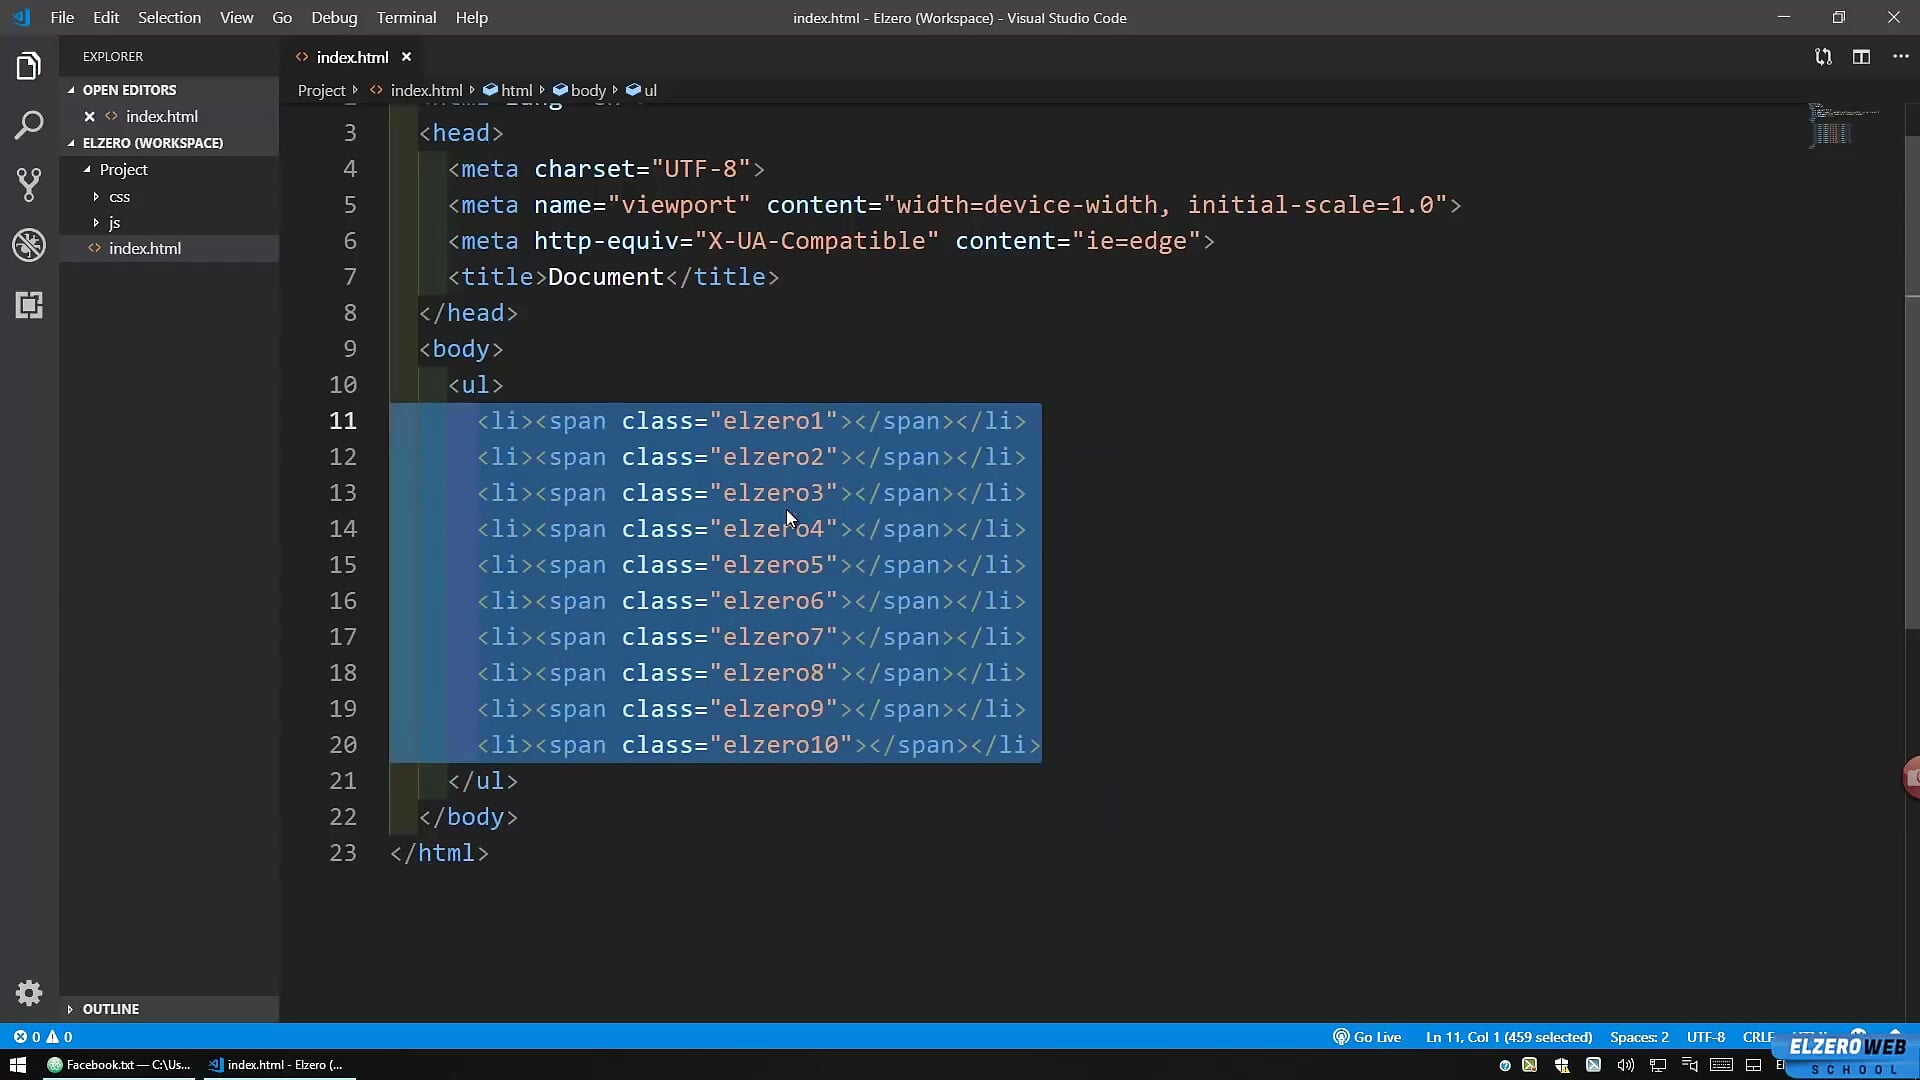The height and width of the screenshot is (1080, 1920).
Task: Open the Source Control view
Action: pos(29,184)
